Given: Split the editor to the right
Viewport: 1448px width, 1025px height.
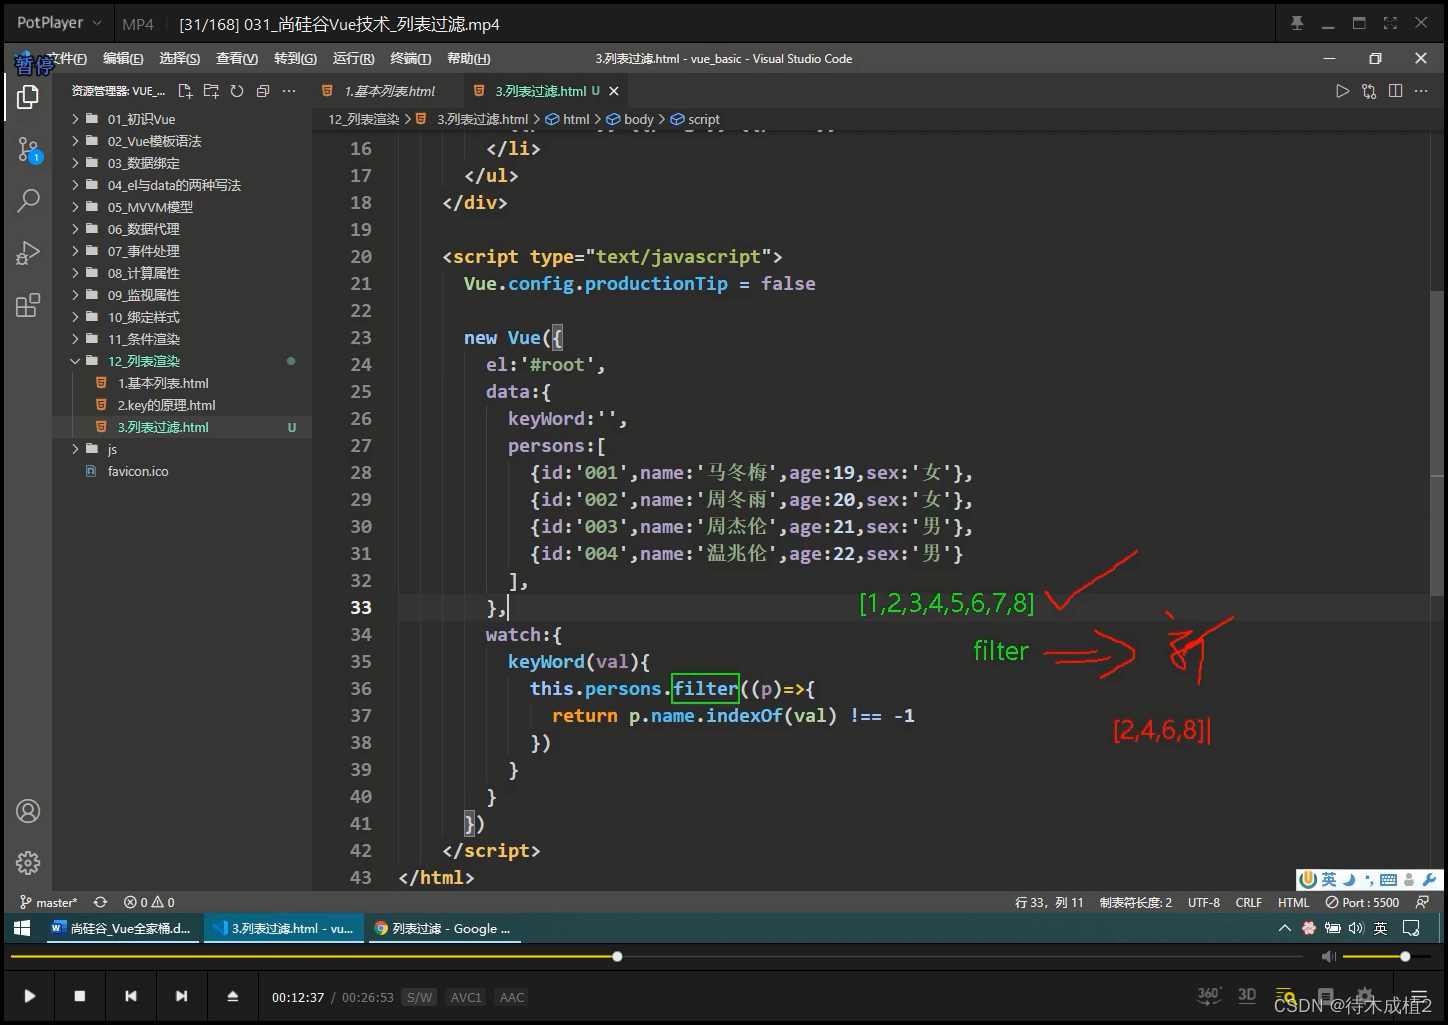Looking at the screenshot, I should (1395, 91).
